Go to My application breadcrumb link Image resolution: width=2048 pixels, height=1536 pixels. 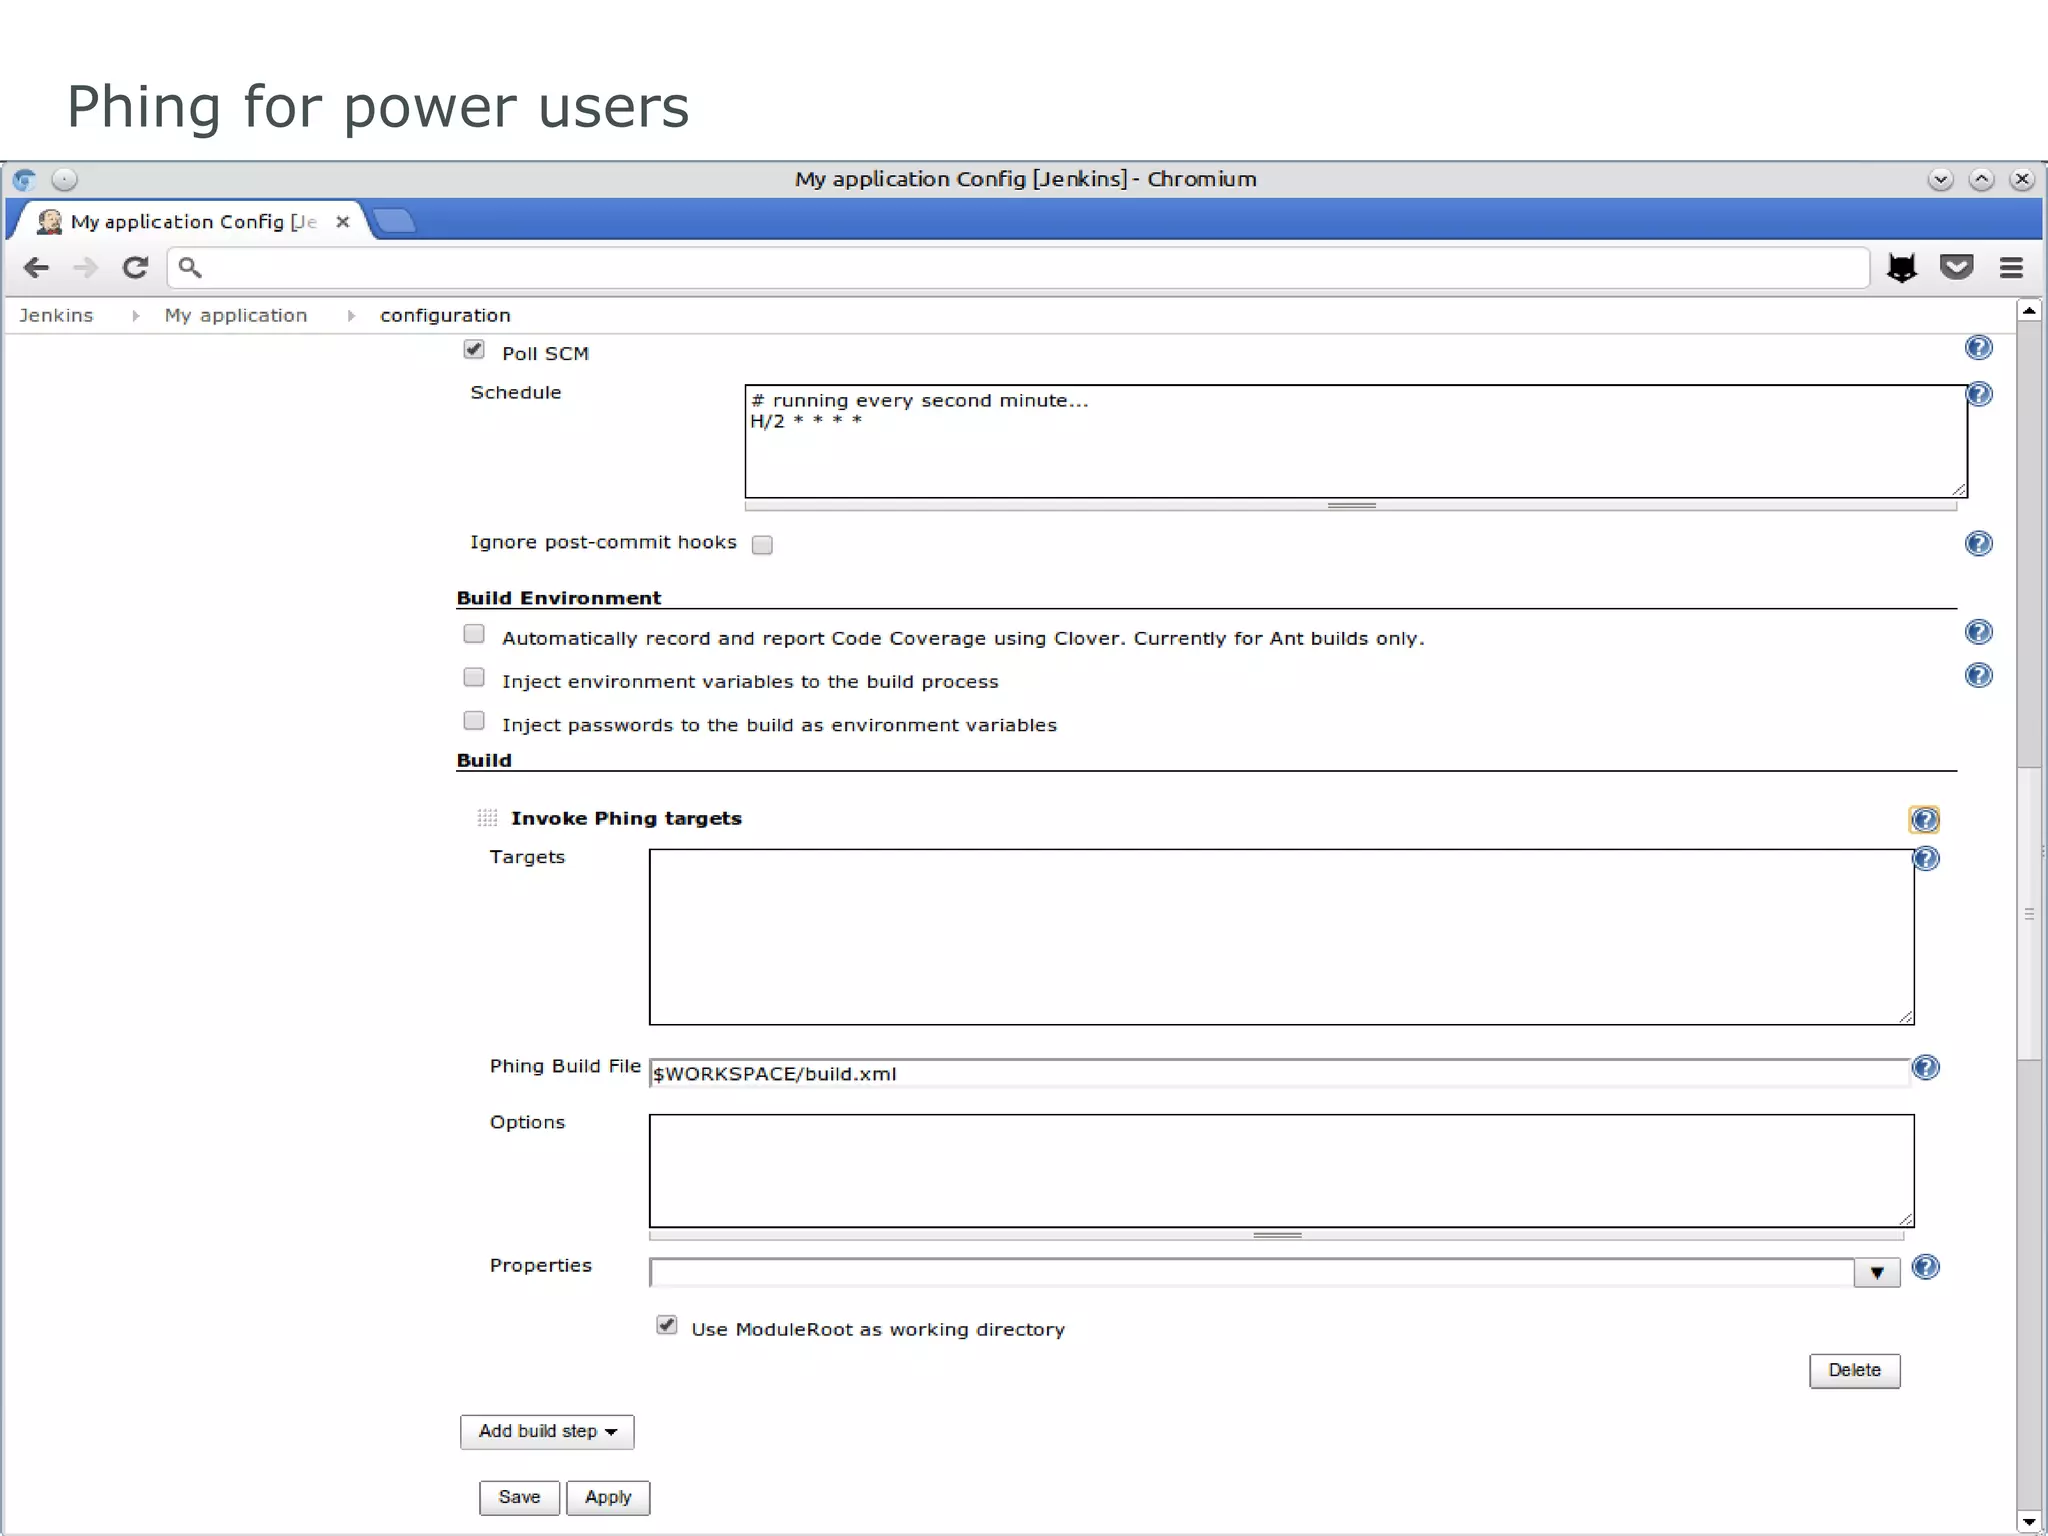point(236,316)
